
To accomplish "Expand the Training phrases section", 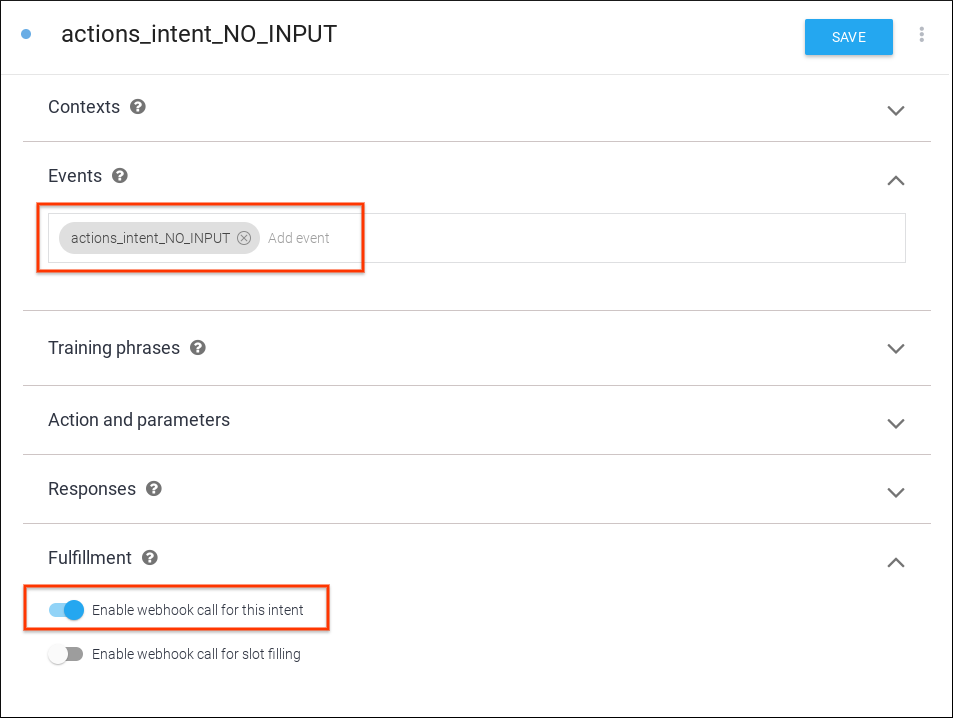I will pyautogui.click(x=895, y=349).
